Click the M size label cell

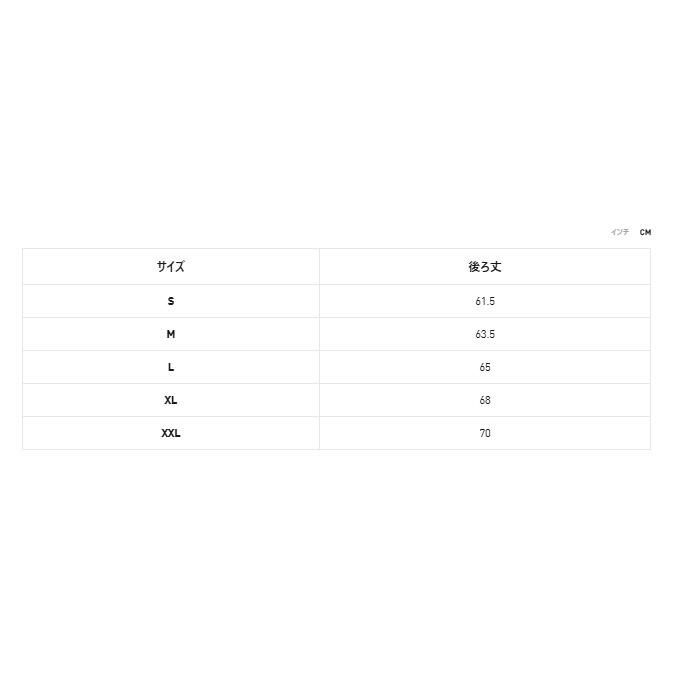[171, 334]
